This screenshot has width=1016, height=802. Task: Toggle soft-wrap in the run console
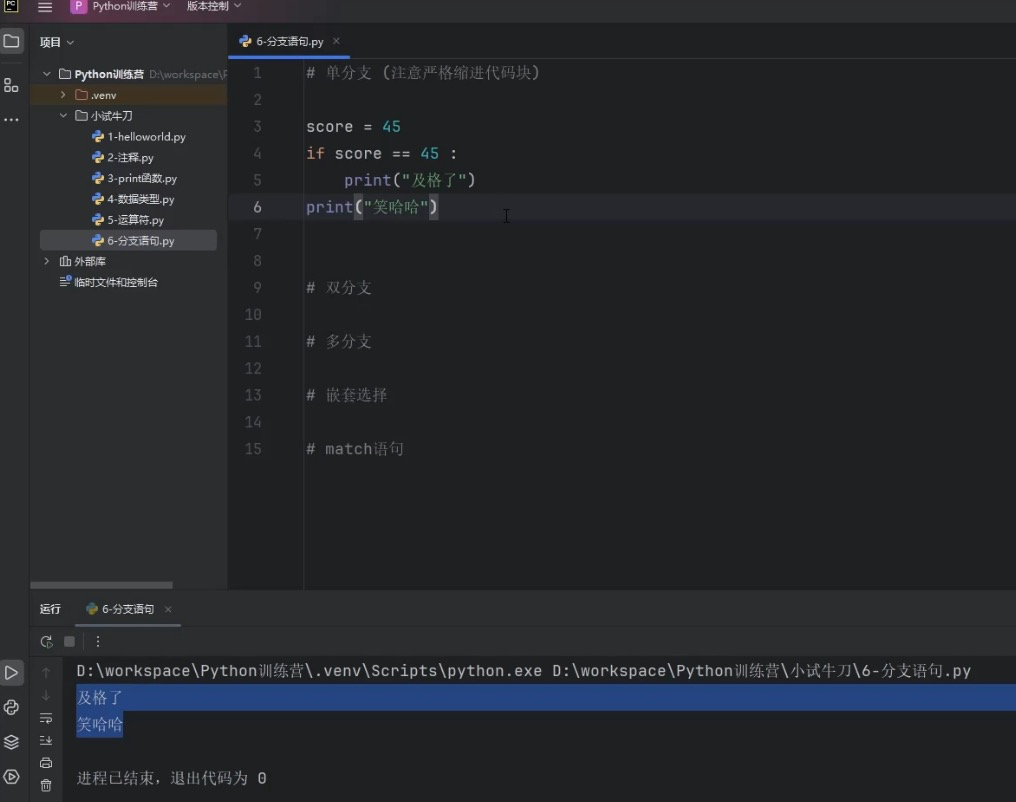point(46,718)
